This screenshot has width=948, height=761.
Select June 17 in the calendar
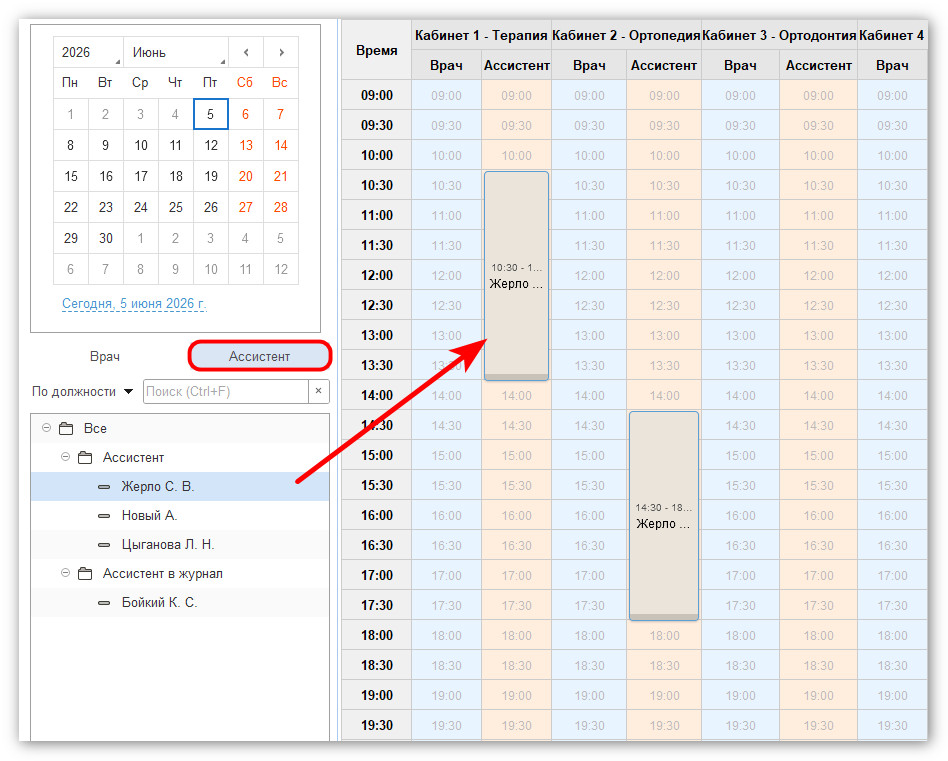[x=141, y=176]
